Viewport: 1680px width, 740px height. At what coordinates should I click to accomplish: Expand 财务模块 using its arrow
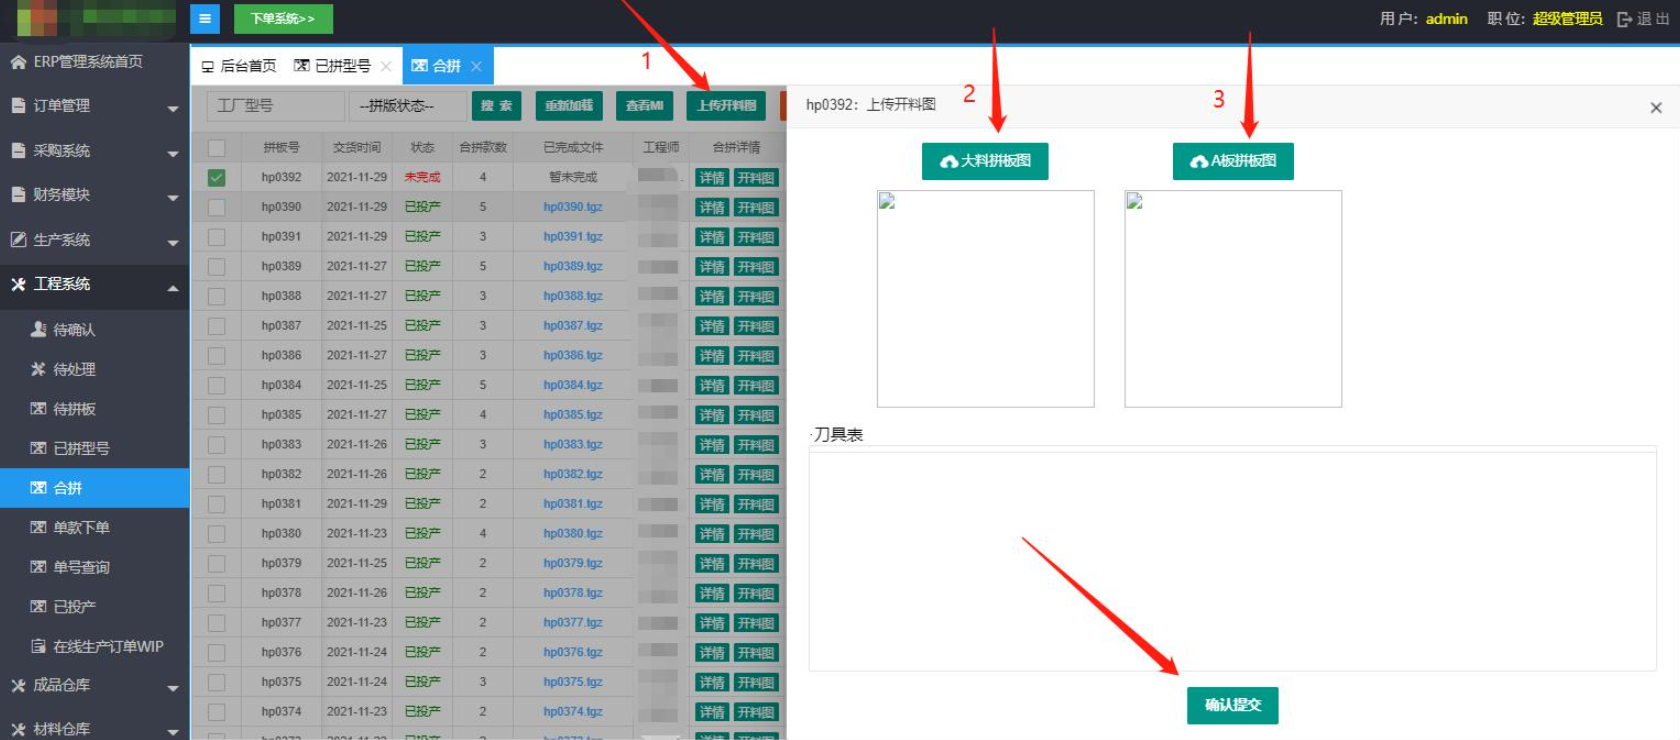pos(173,197)
